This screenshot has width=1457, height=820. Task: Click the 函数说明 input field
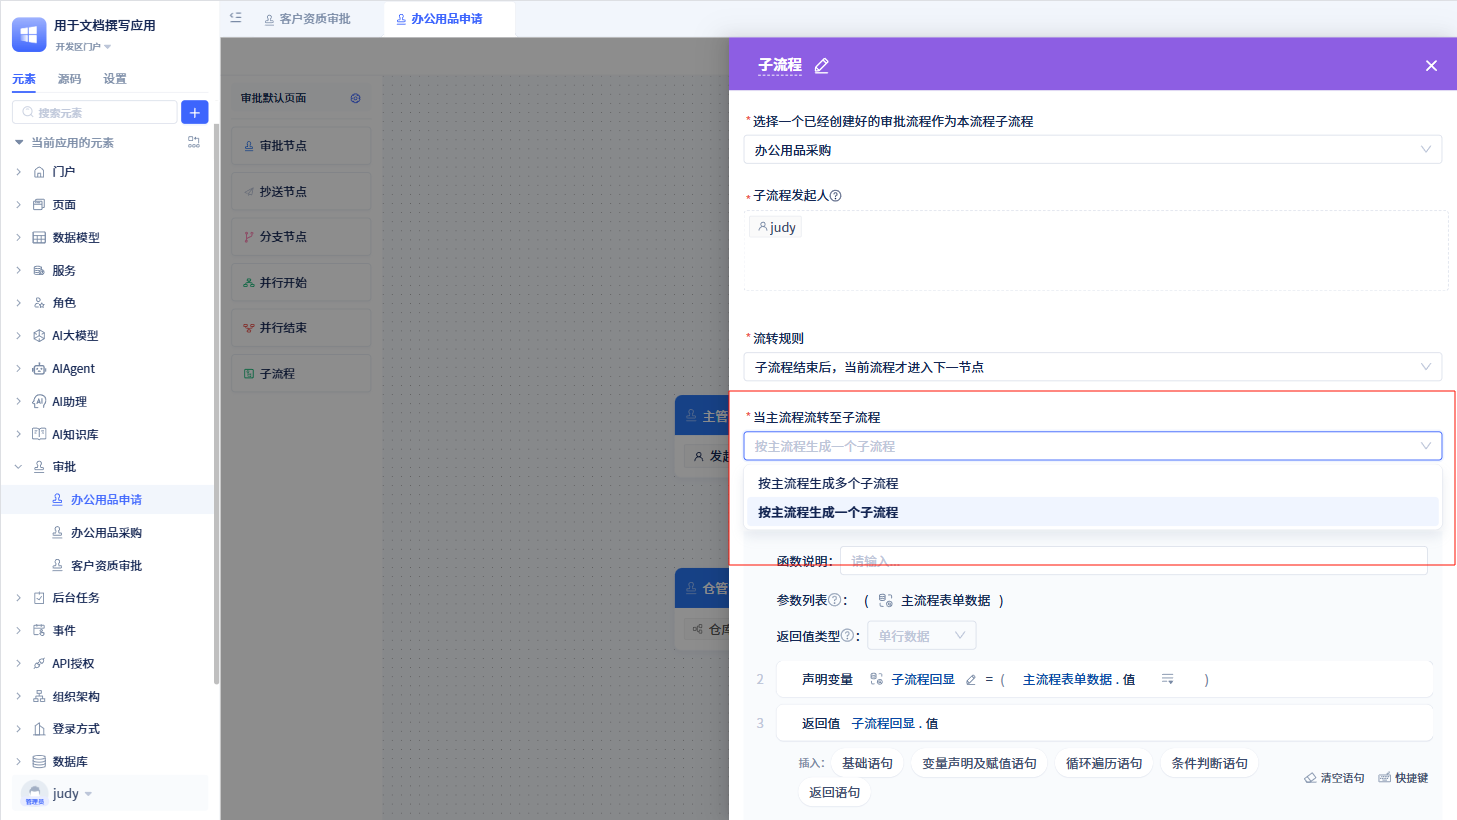(1133, 561)
